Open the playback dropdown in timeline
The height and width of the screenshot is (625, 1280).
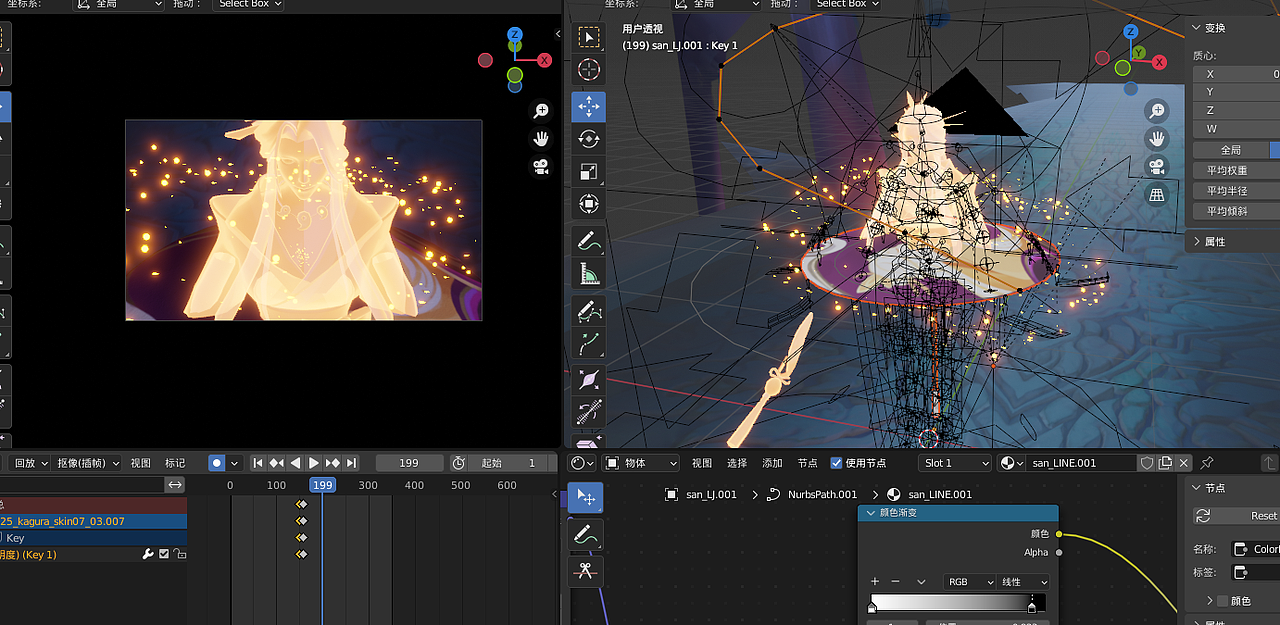tap(29, 463)
